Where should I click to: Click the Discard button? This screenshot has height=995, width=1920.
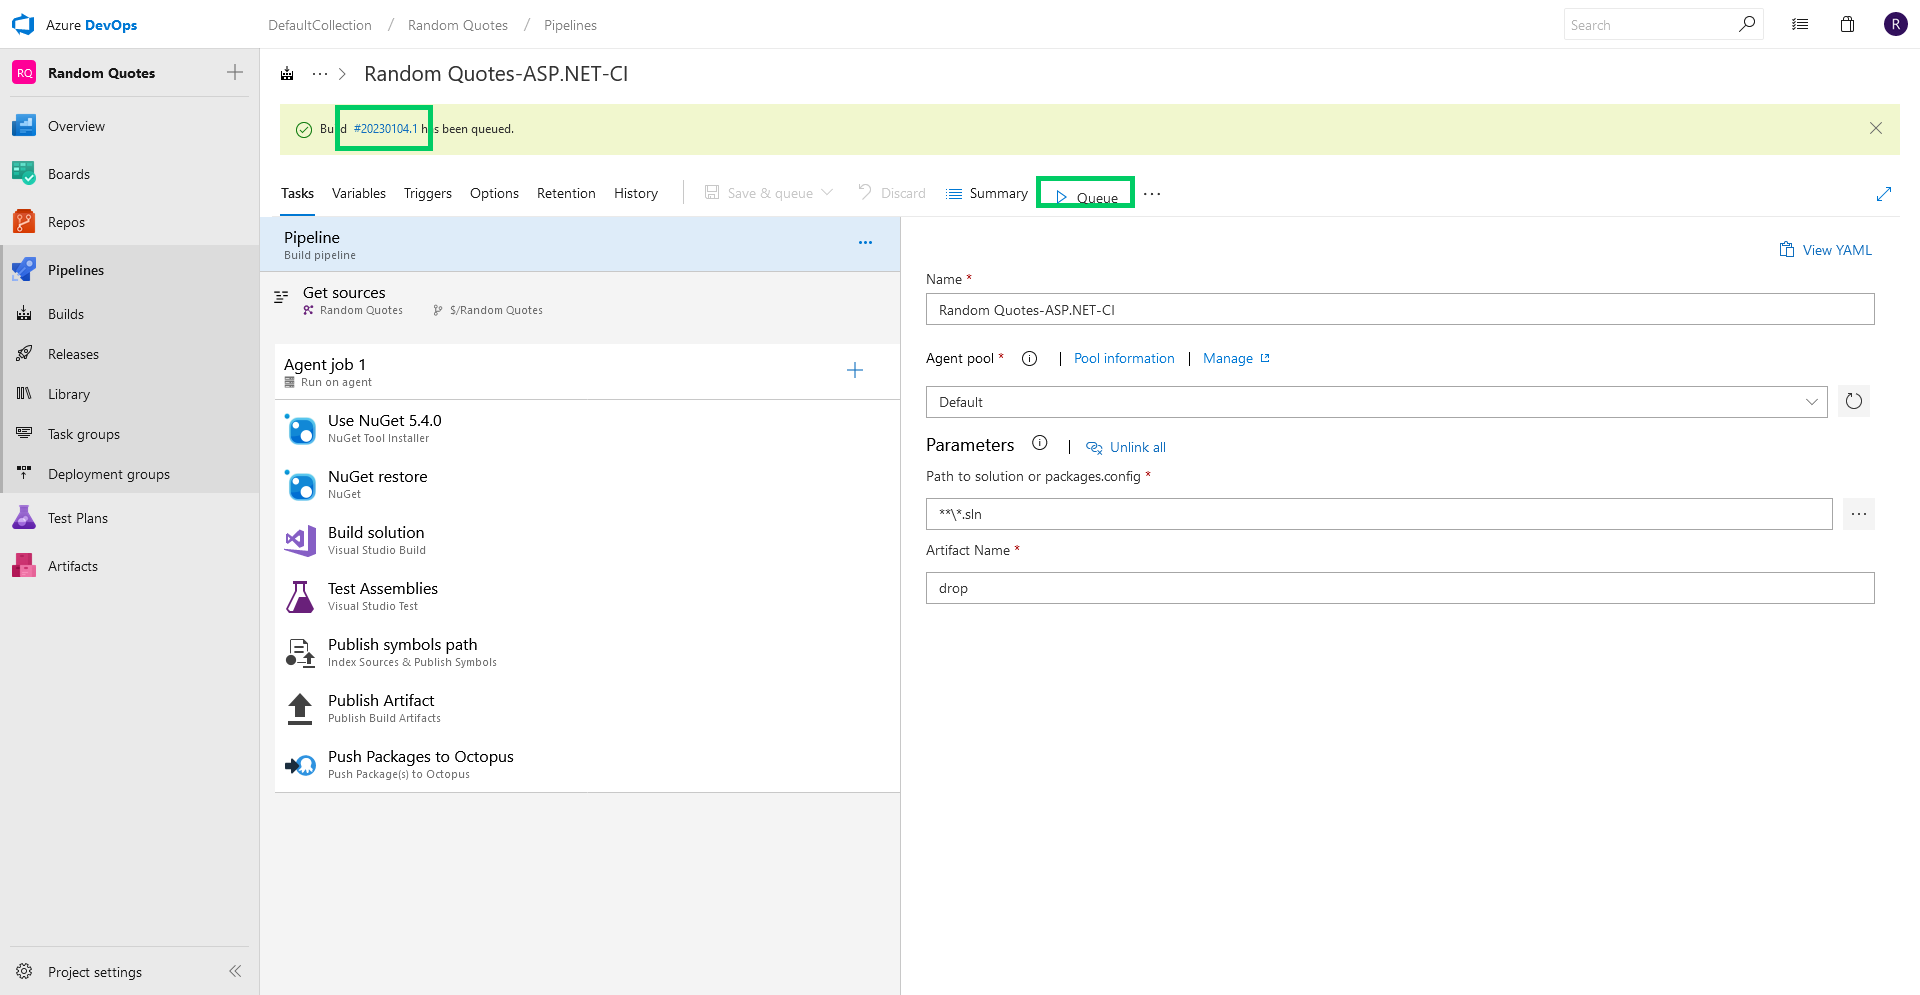892,193
